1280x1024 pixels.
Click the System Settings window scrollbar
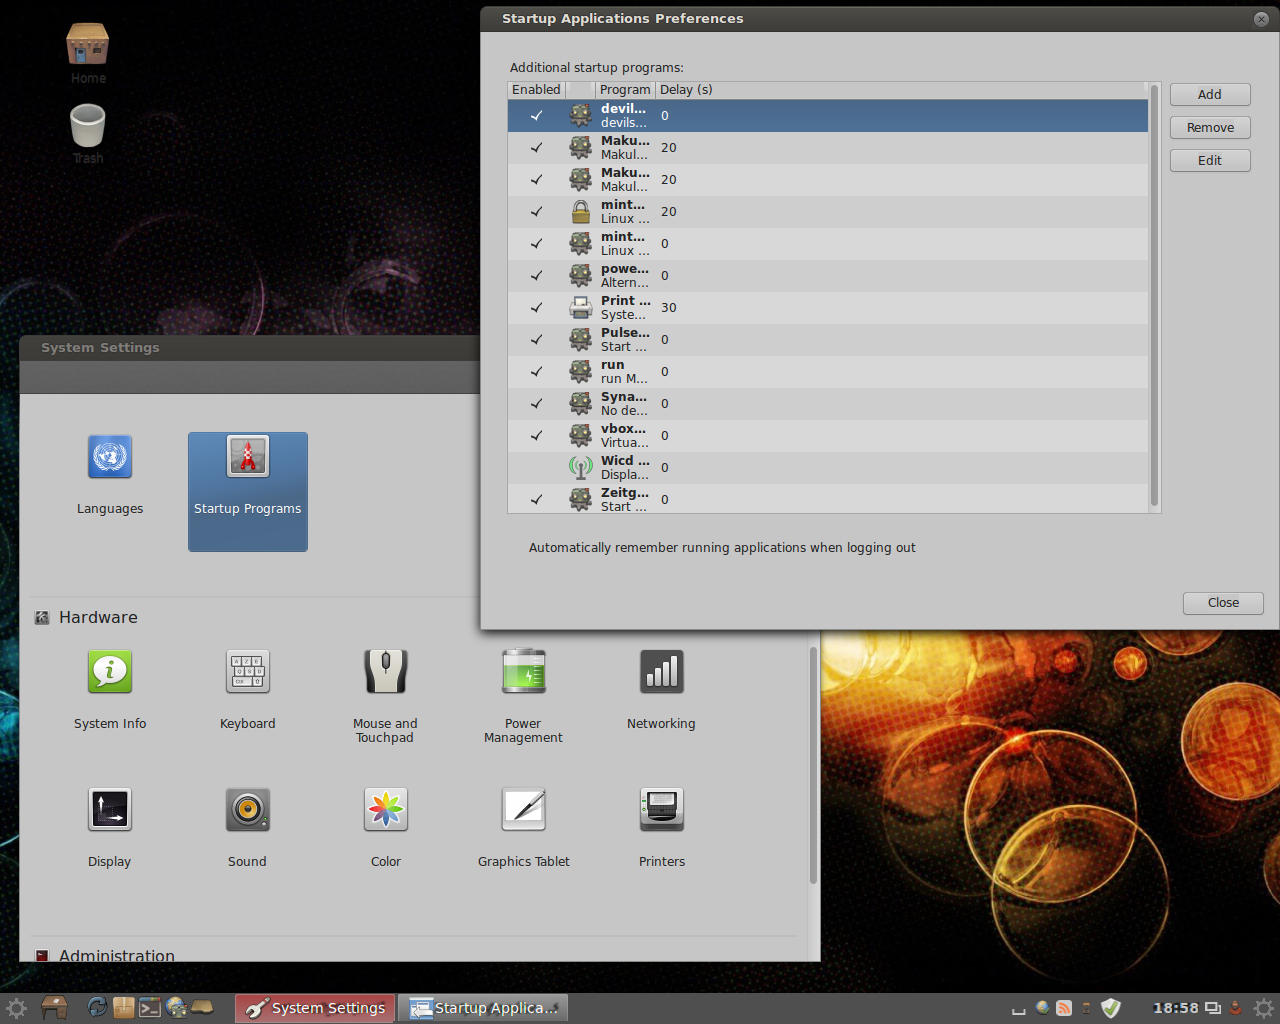(x=813, y=764)
